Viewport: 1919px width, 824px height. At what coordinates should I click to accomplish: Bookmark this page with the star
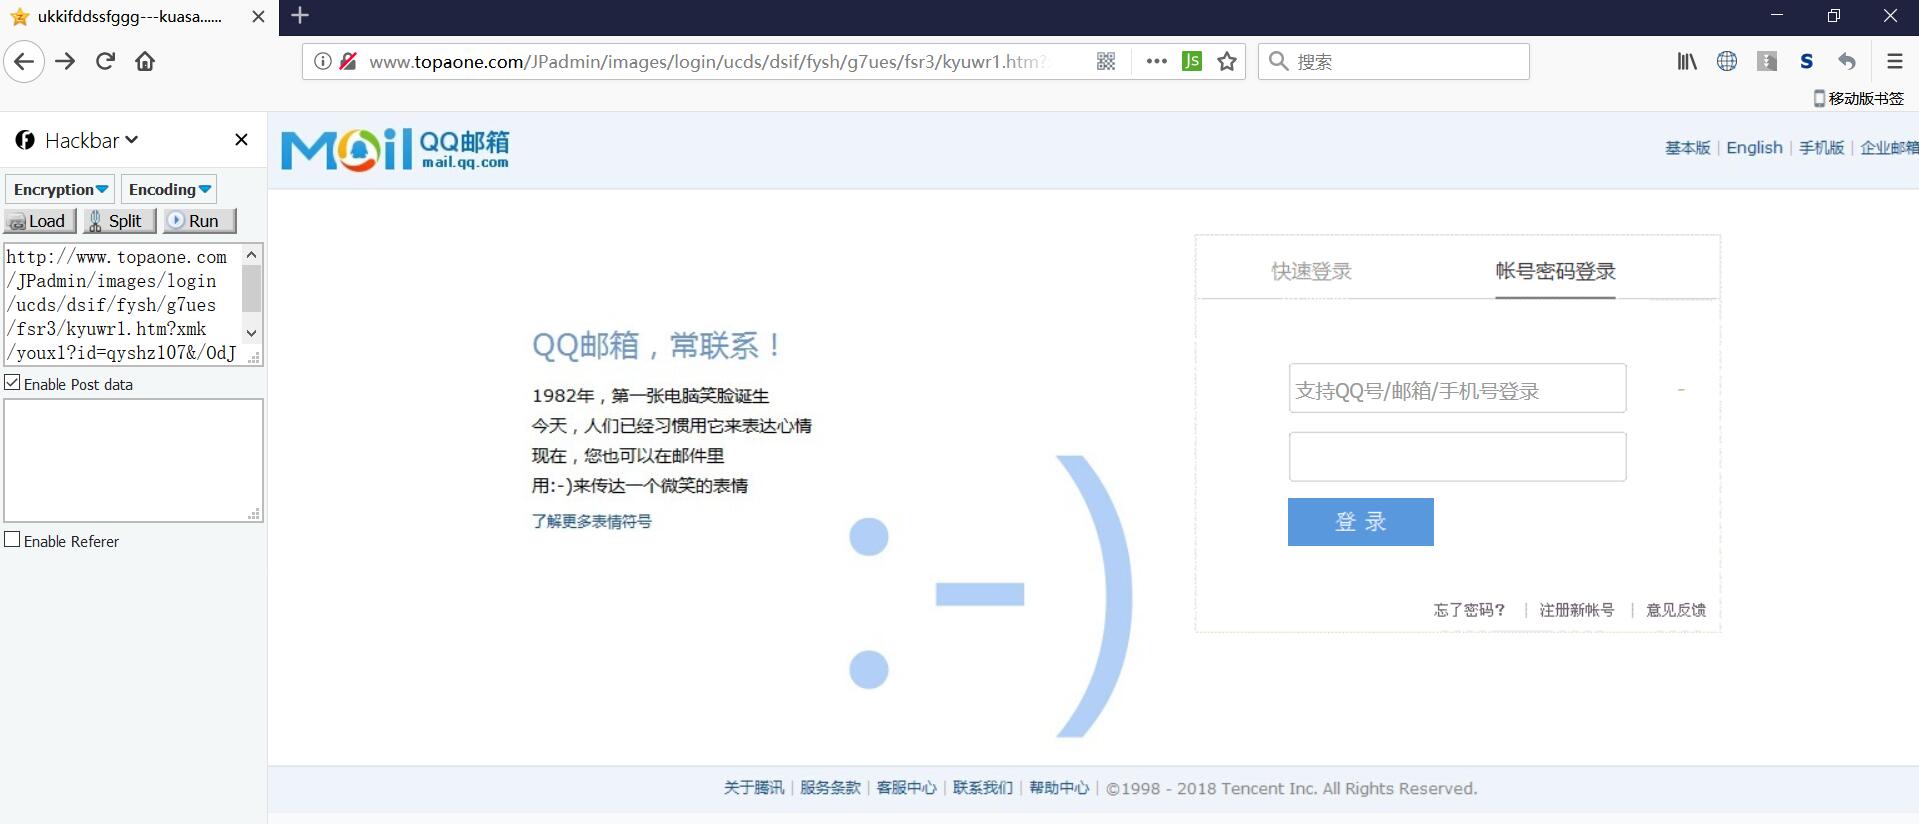click(1227, 62)
